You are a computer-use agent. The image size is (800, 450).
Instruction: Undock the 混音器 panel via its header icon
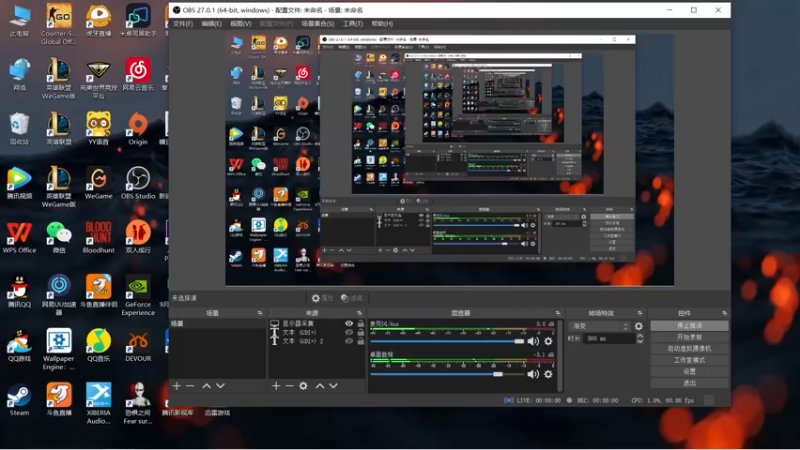(x=558, y=313)
